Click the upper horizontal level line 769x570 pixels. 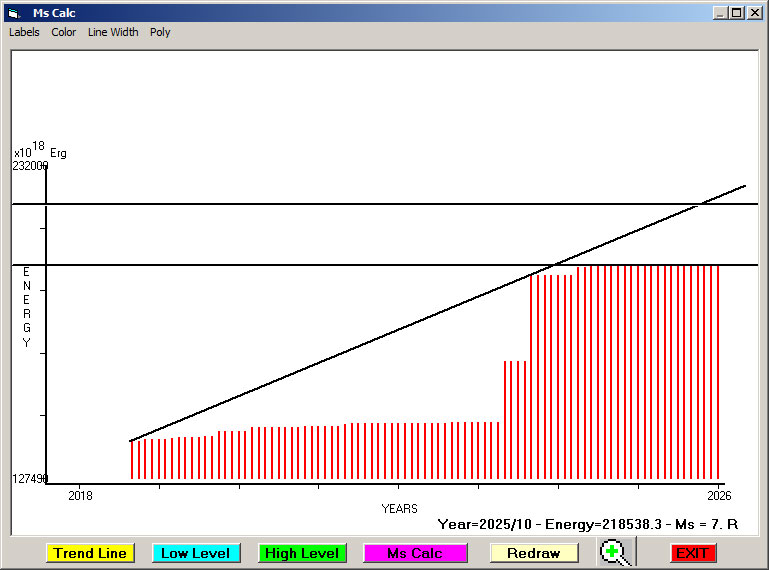click(x=300, y=204)
